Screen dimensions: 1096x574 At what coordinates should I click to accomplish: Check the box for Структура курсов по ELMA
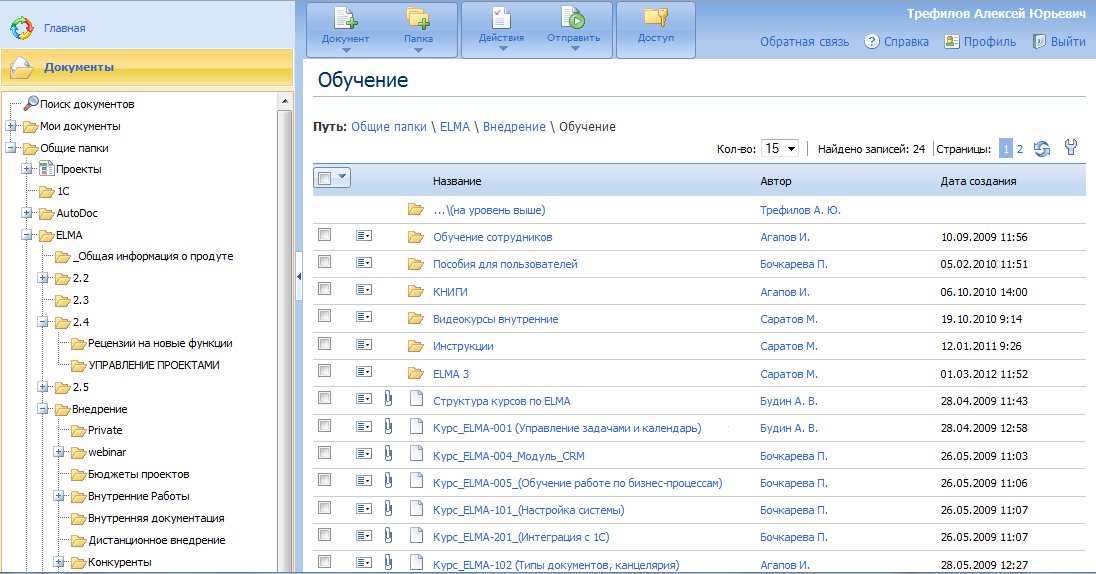point(324,400)
